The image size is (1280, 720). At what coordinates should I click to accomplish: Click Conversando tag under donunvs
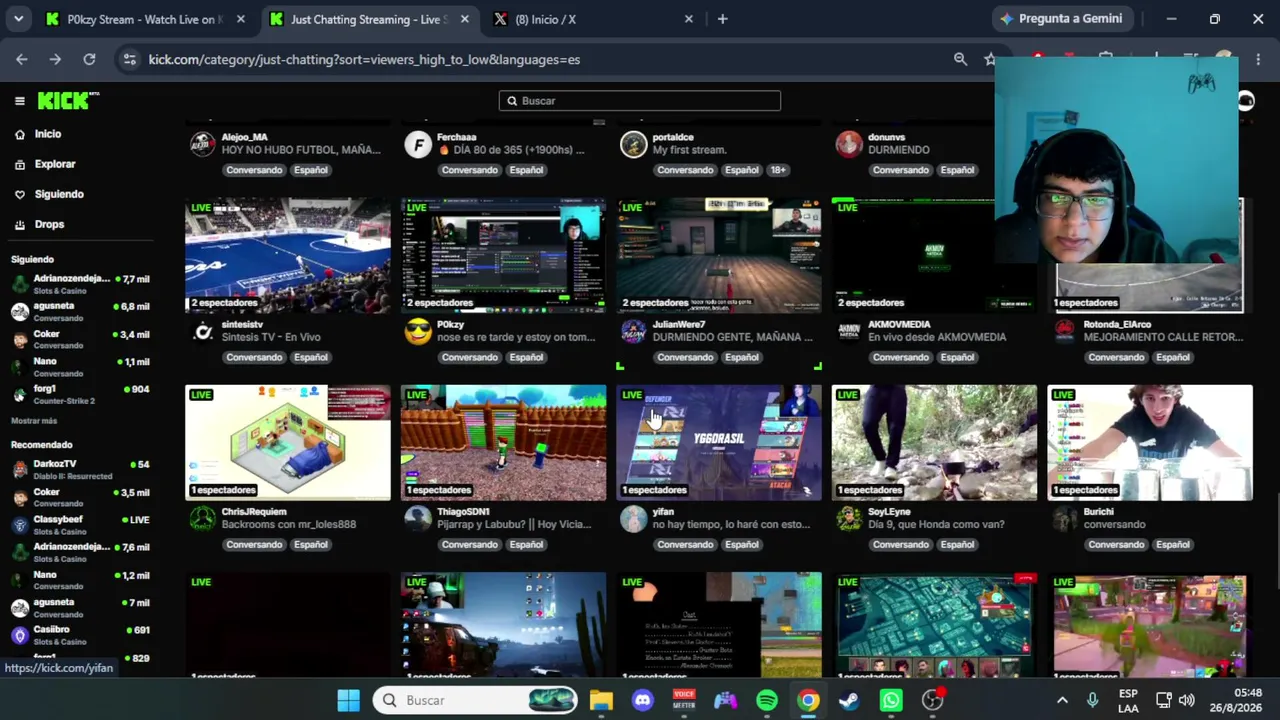coord(901,170)
